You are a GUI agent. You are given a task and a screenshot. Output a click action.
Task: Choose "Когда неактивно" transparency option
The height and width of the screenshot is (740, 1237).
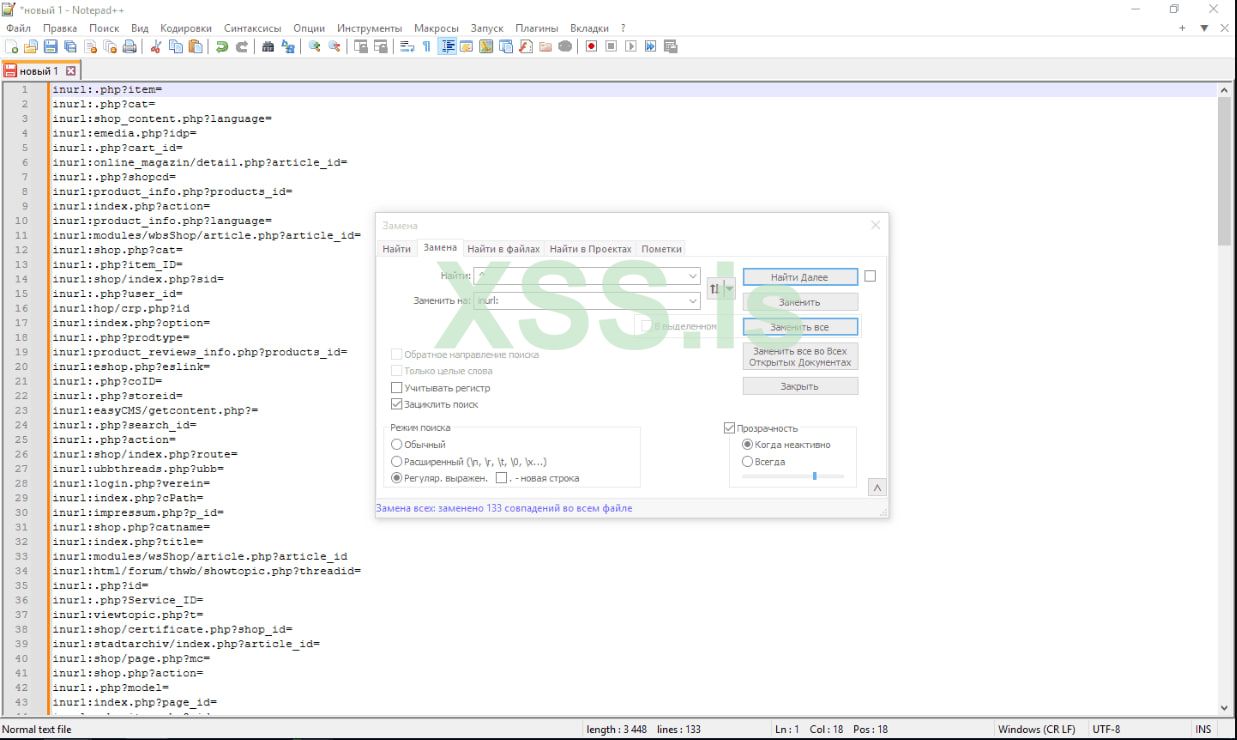click(747, 444)
